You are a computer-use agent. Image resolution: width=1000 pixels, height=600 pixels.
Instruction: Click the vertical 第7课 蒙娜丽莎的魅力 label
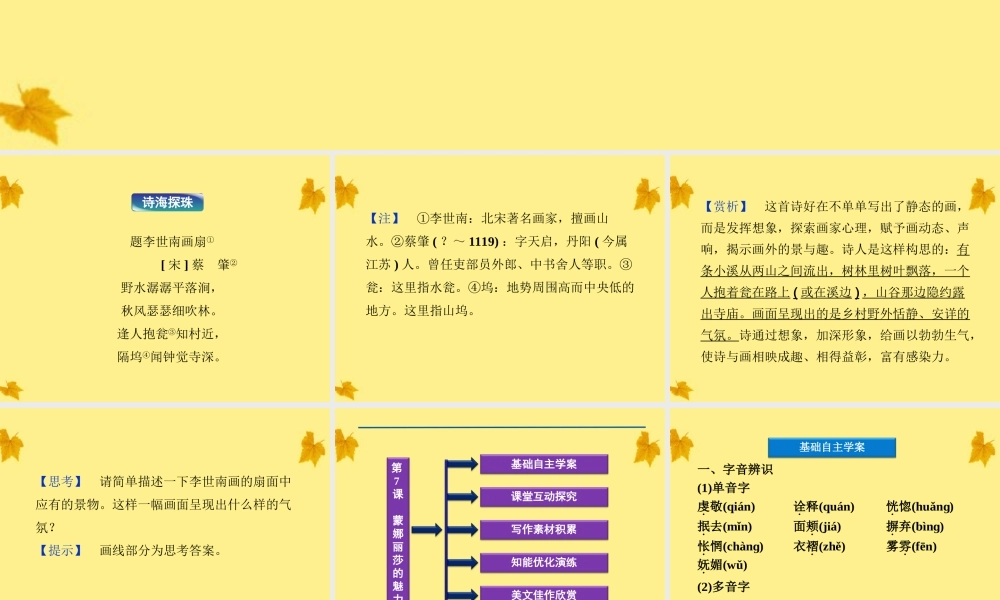click(398, 529)
